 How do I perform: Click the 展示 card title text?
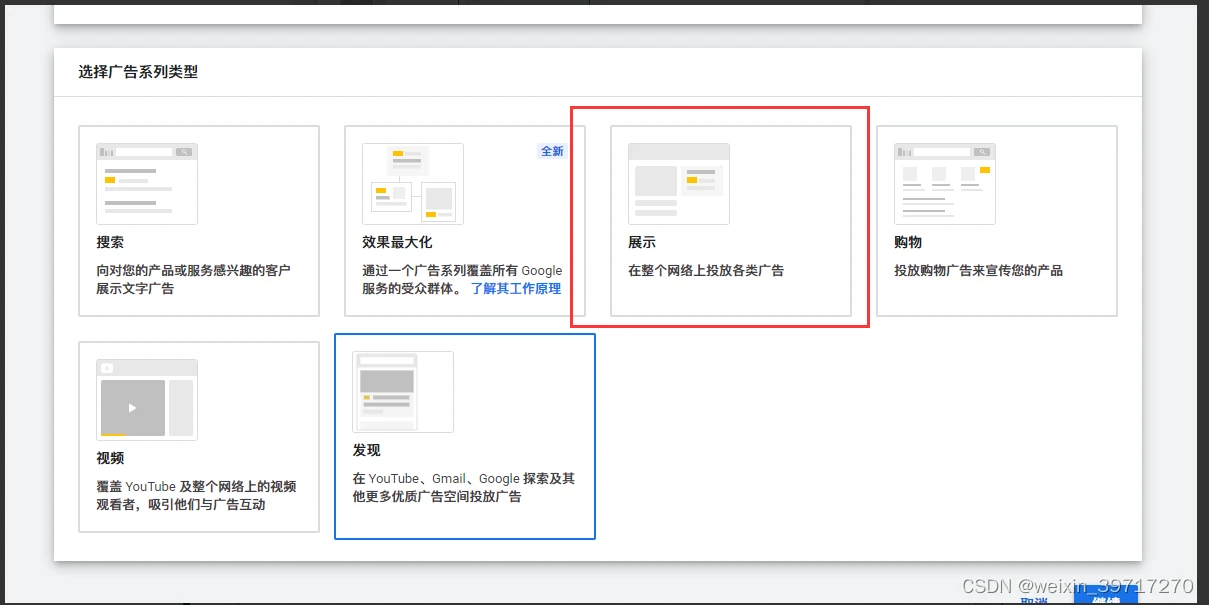click(642, 243)
